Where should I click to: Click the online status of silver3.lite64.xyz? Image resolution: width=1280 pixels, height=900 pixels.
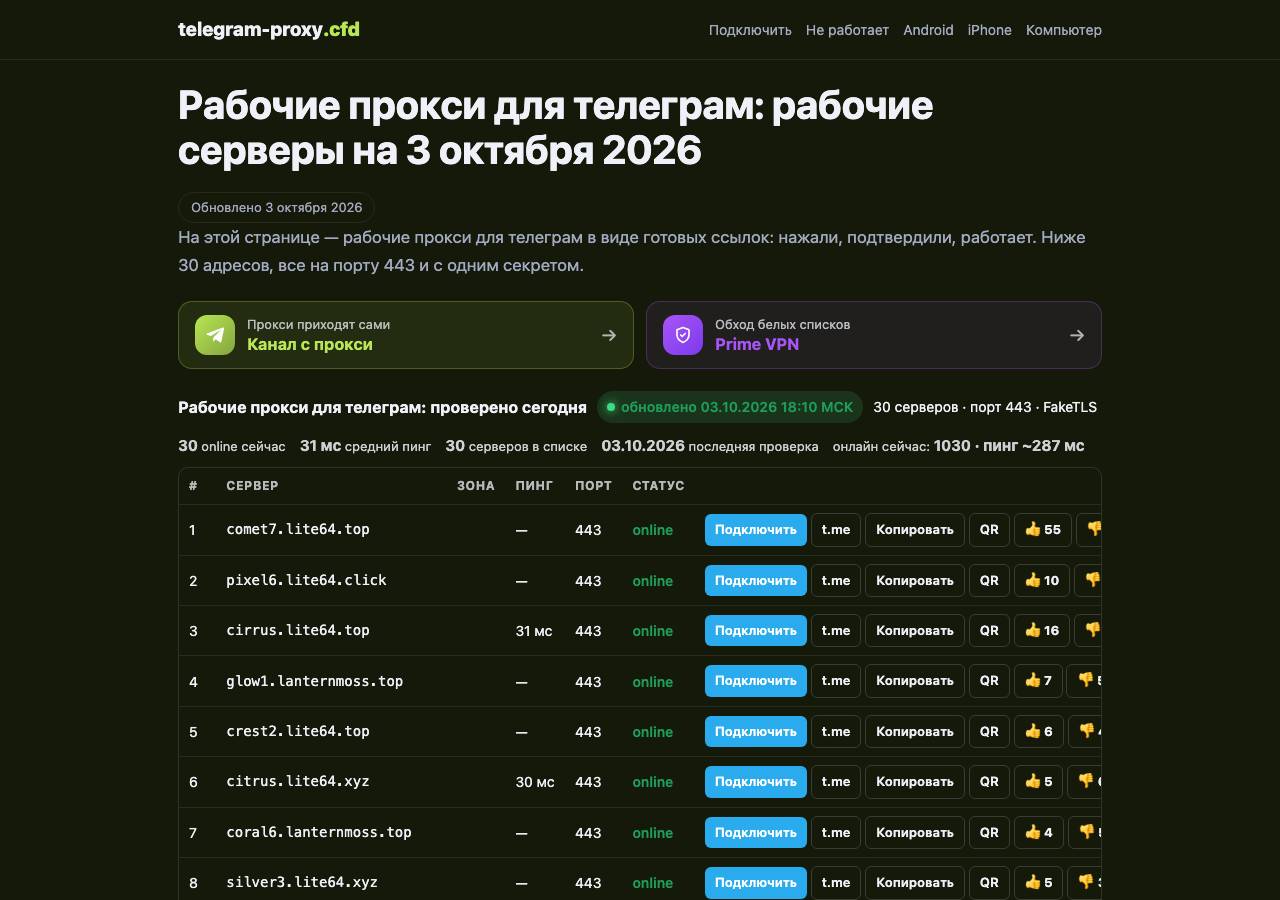[x=653, y=883]
